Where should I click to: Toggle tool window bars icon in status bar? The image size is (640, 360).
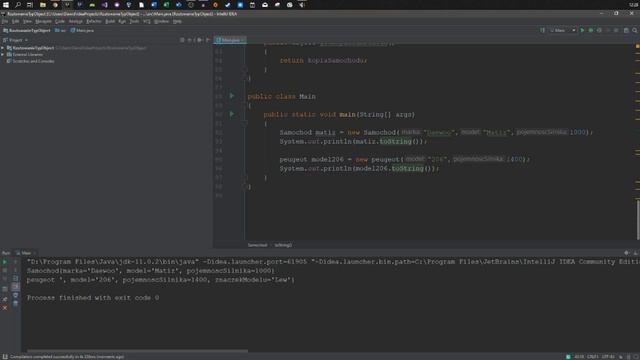click(x=5, y=357)
